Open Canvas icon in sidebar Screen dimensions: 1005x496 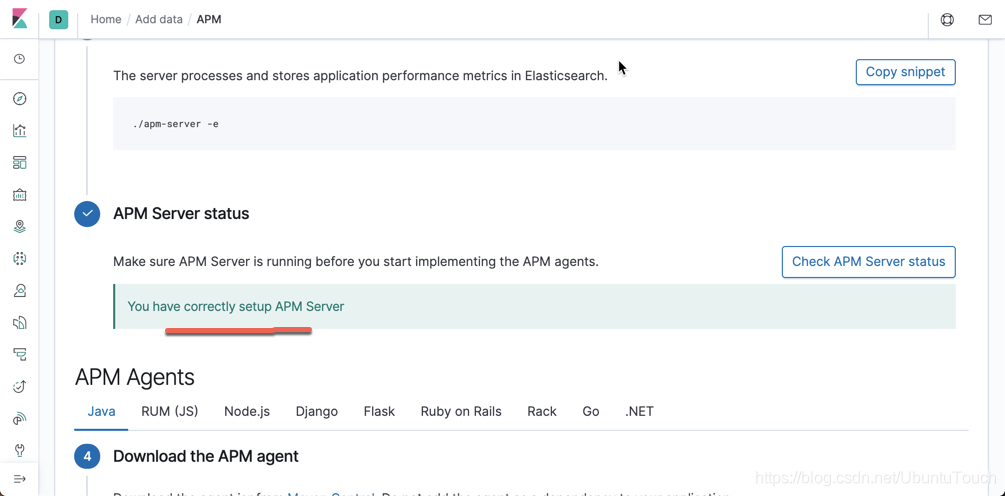[20, 194]
